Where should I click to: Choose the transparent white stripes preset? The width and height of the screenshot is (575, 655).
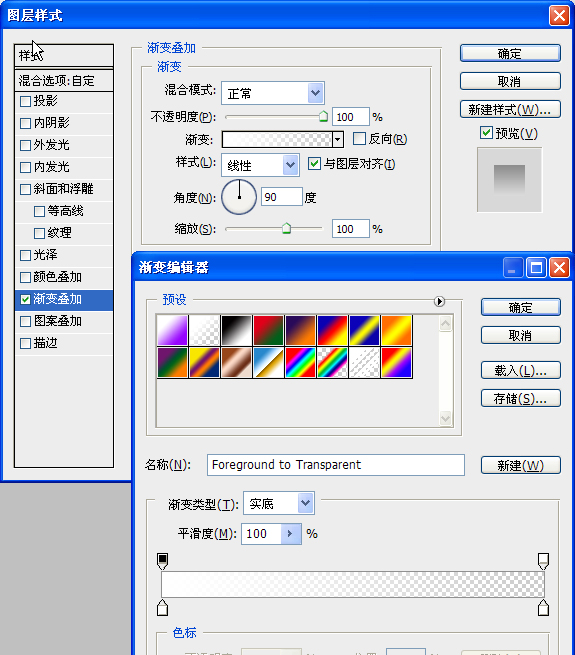click(x=364, y=363)
